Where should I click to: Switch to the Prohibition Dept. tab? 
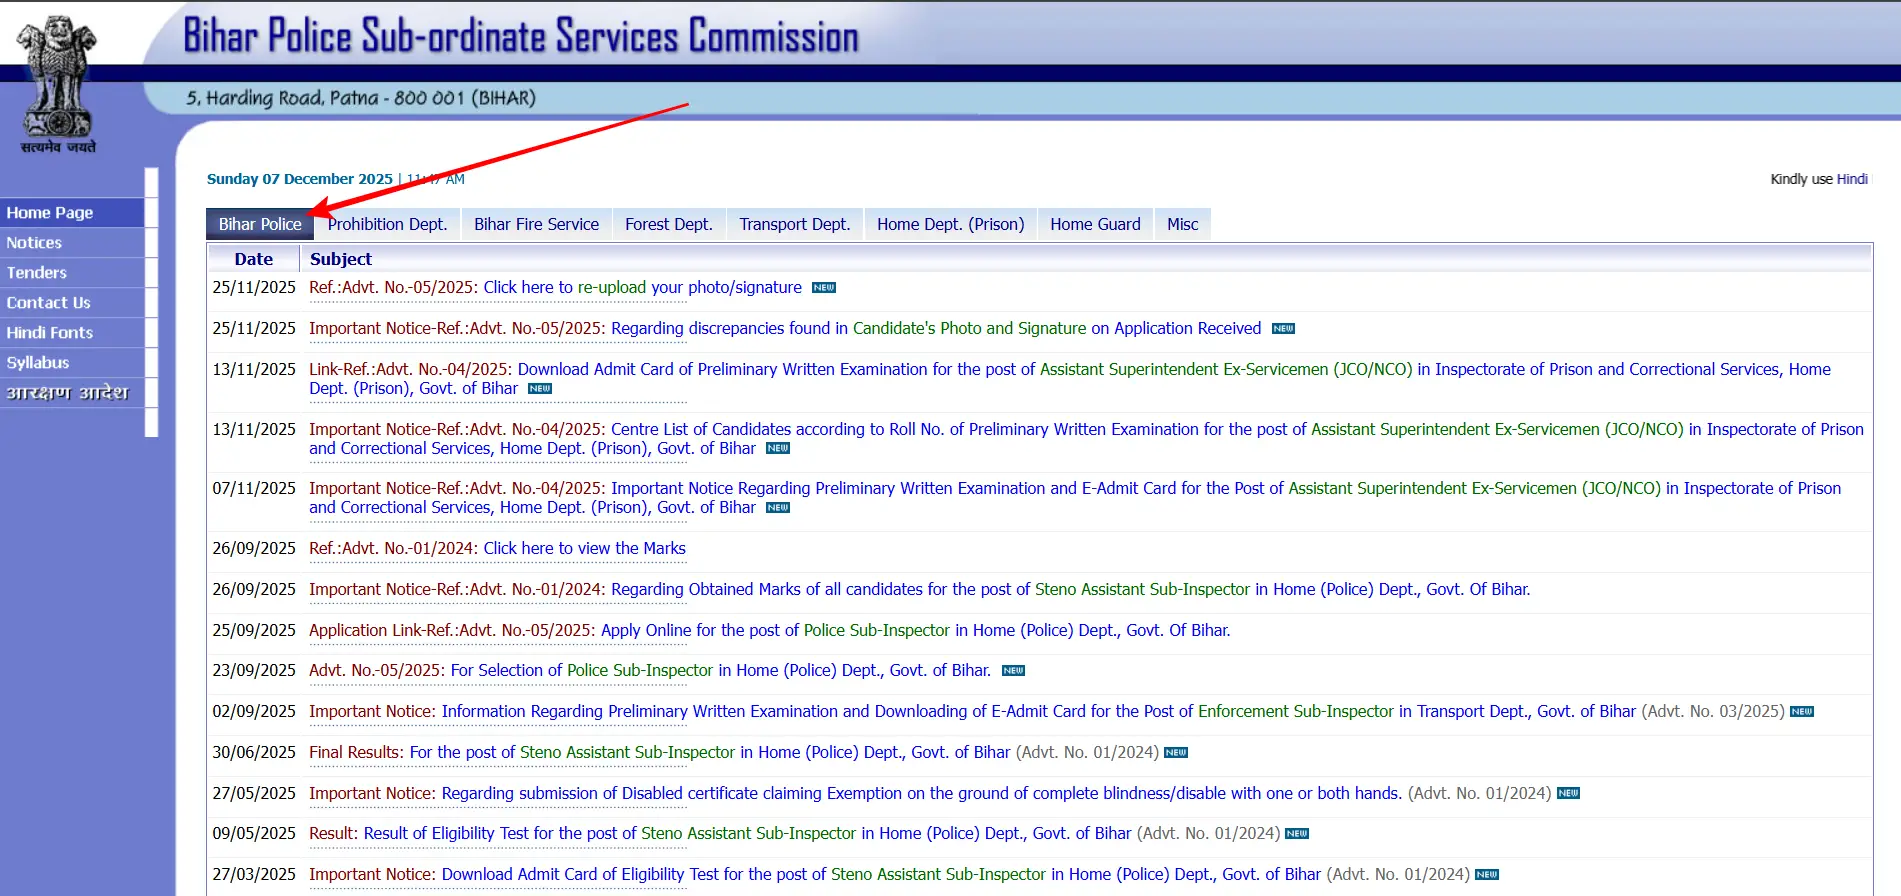(x=387, y=224)
